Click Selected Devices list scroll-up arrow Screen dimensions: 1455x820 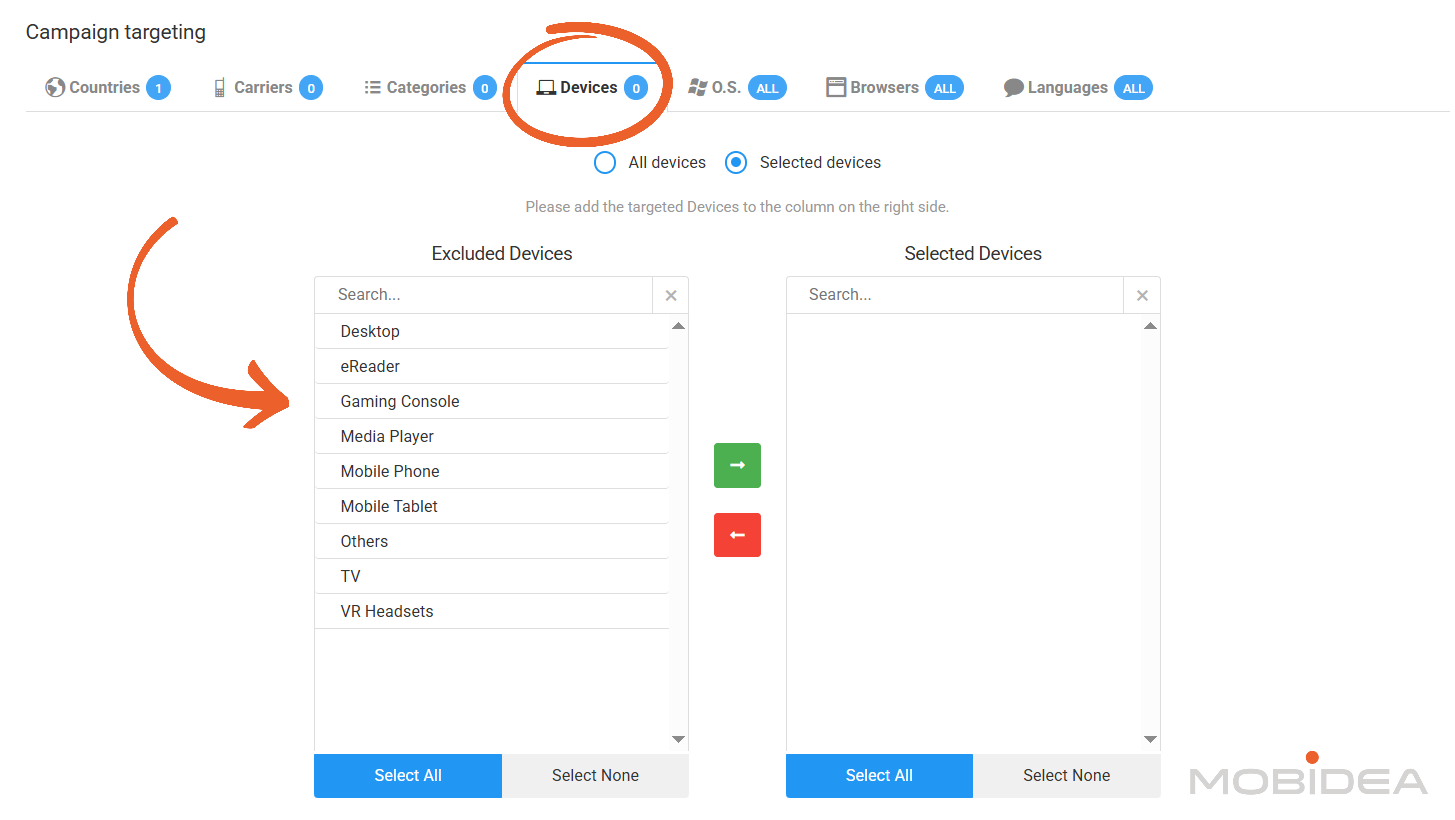(x=1150, y=326)
